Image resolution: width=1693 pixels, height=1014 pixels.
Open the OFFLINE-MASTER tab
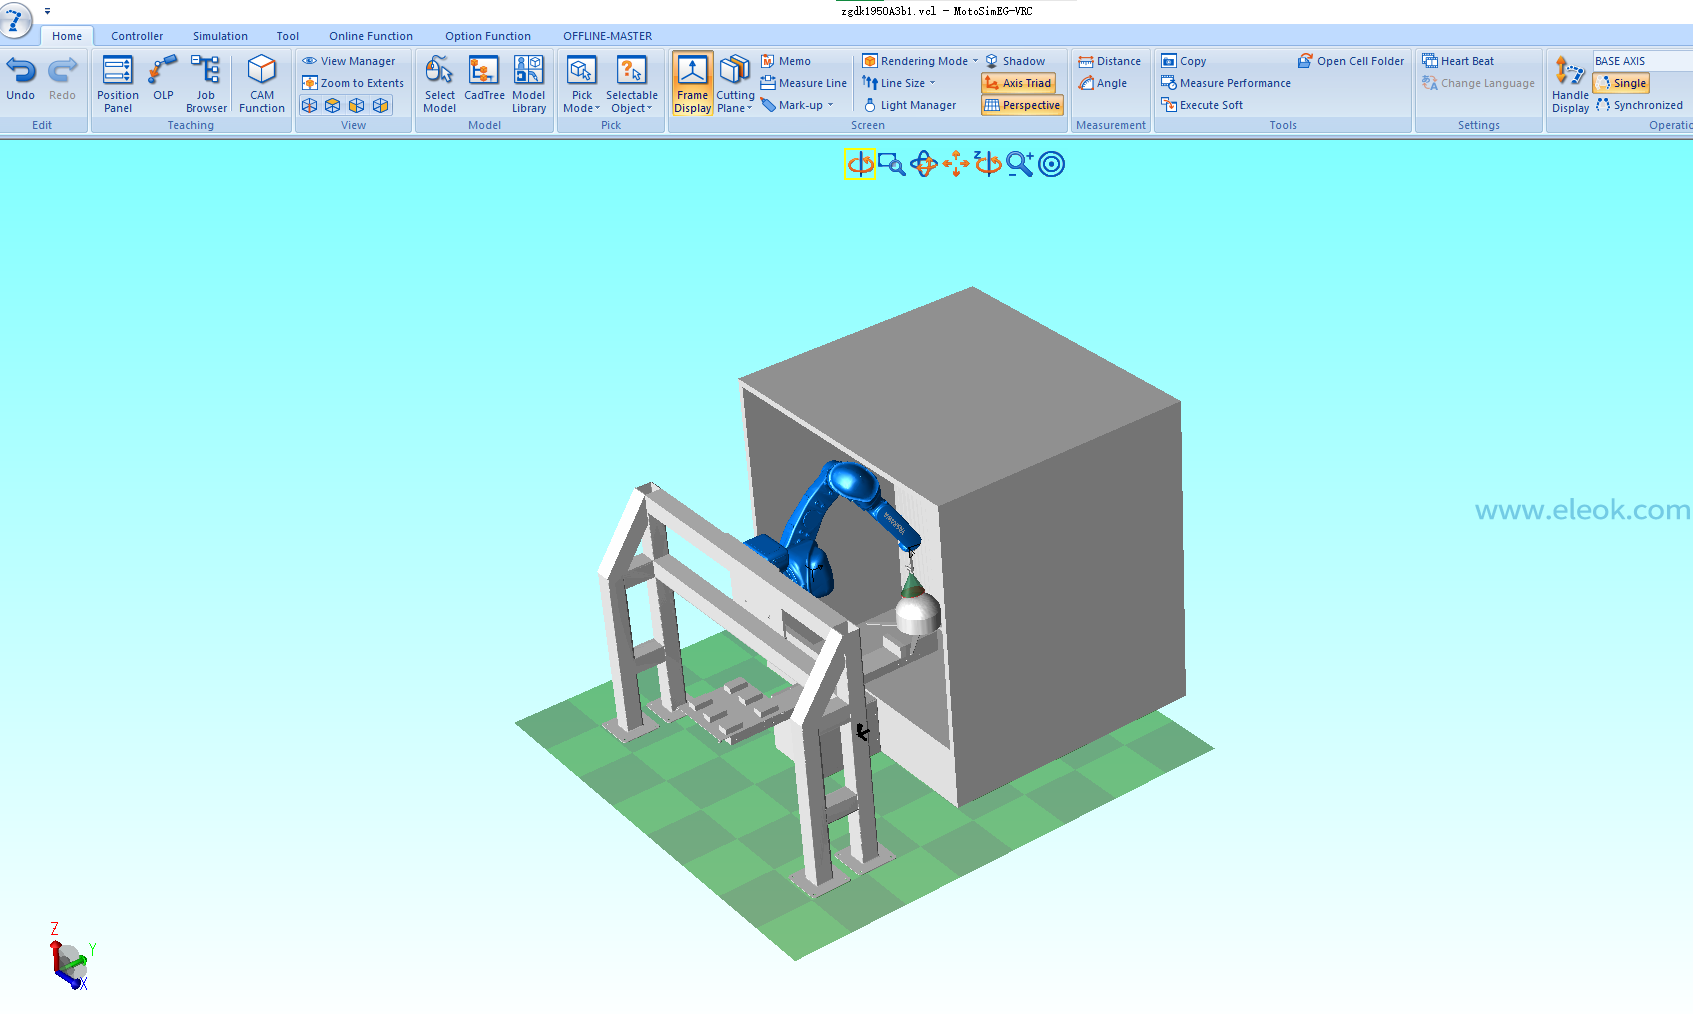click(x=607, y=36)
